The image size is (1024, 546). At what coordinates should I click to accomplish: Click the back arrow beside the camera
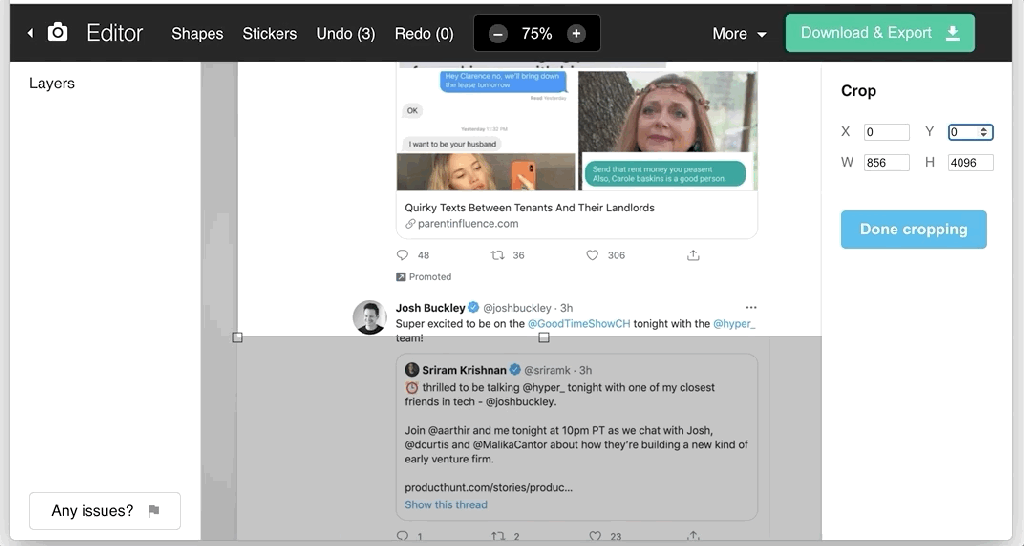(30, 33)
